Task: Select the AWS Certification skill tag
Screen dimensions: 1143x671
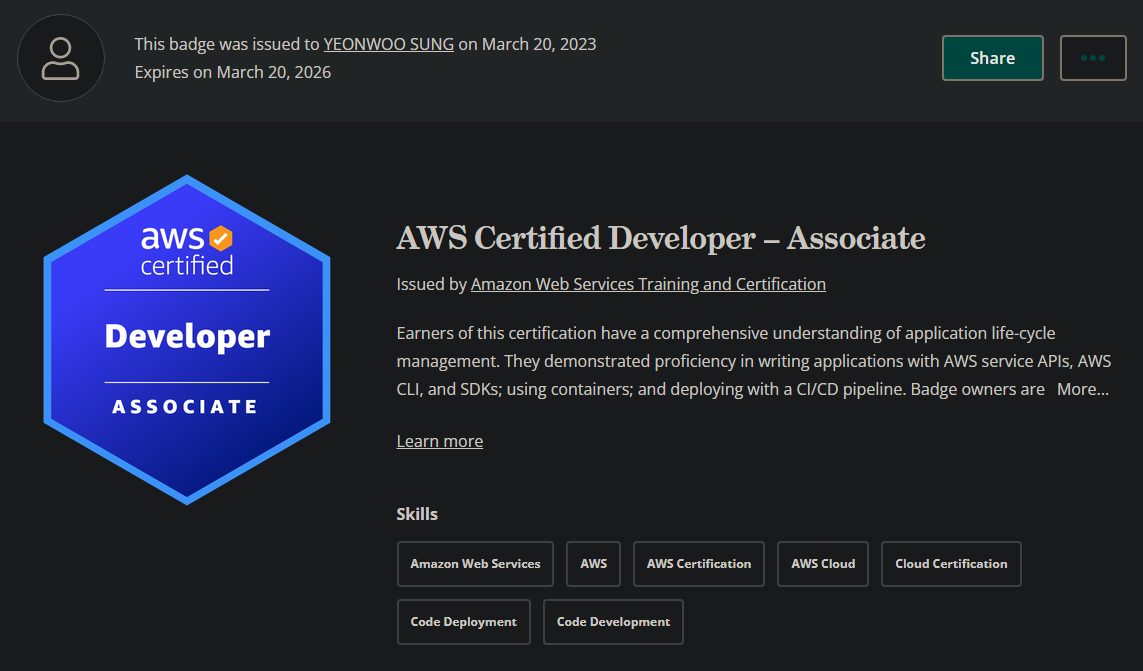Action: [698, 564]
